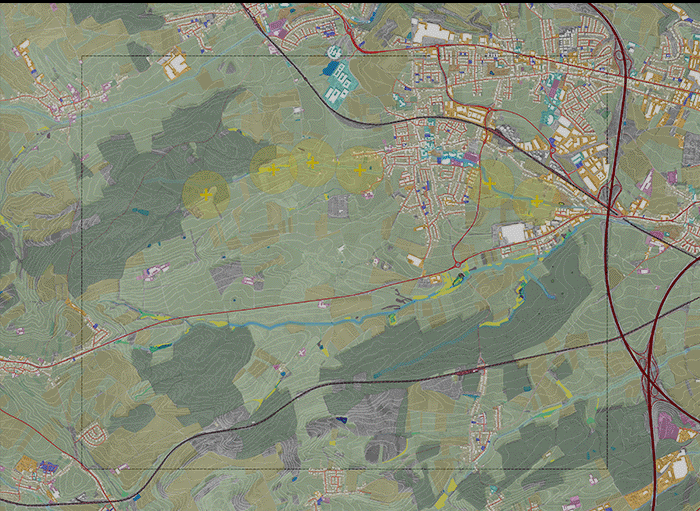Click the orange-outlined white building at upper left
Screen dimensions: 700x511
point(175,64)
